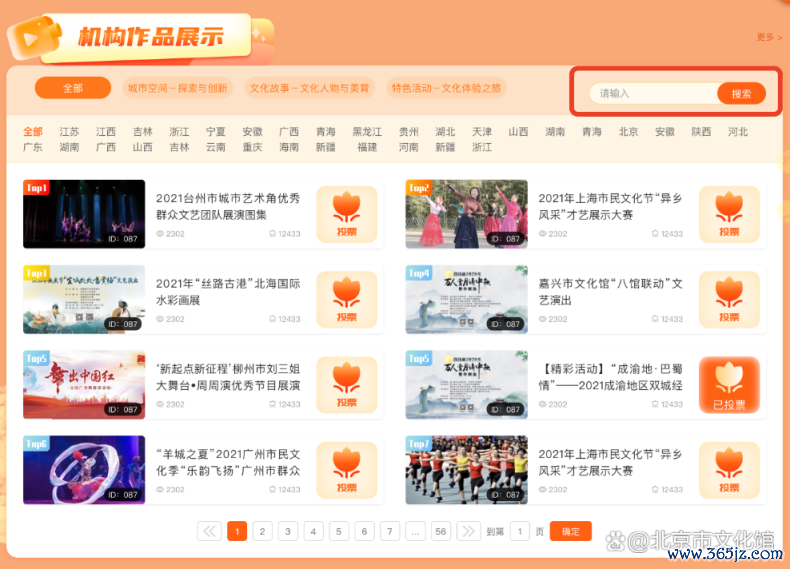The height and width of the screenshot is (569, 790).
Task: Open the 羊城之夏 dancer thumbnail
Action: pyautogui.click(x=84, y=470)
